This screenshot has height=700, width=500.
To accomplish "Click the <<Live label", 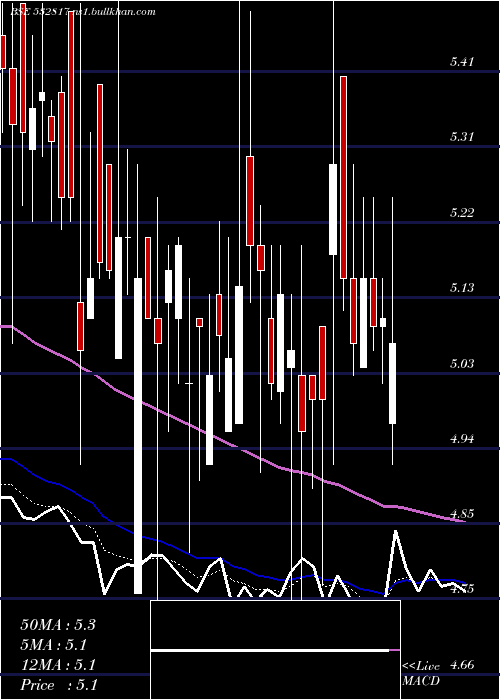I will point(421,666).
